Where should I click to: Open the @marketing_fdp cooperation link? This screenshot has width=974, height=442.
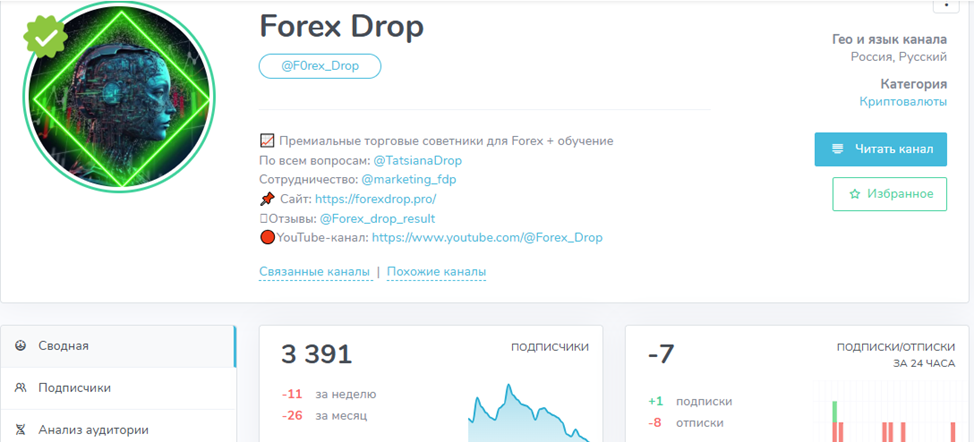[x=409, y=179]
